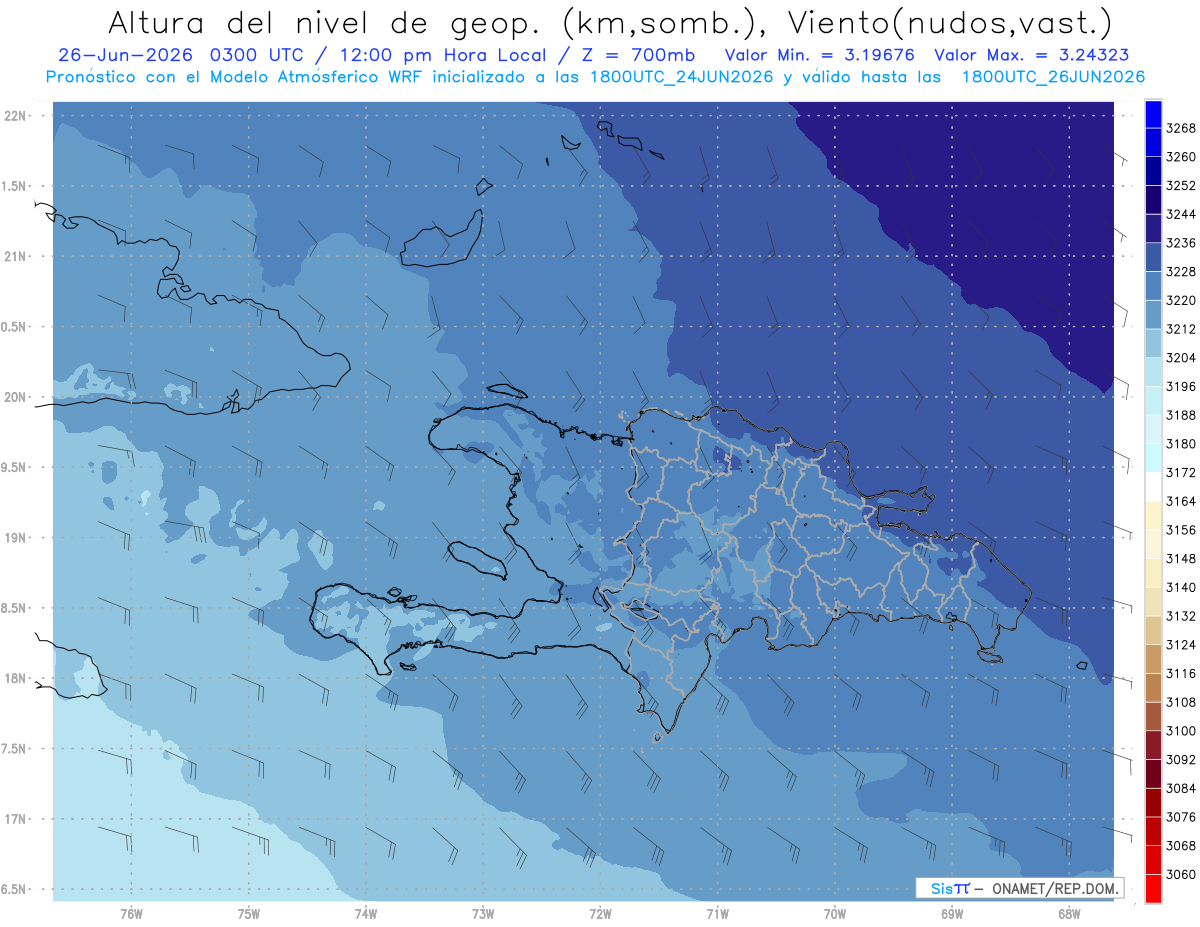Click the '3132' colorbar label

(x=1181, y=616)
